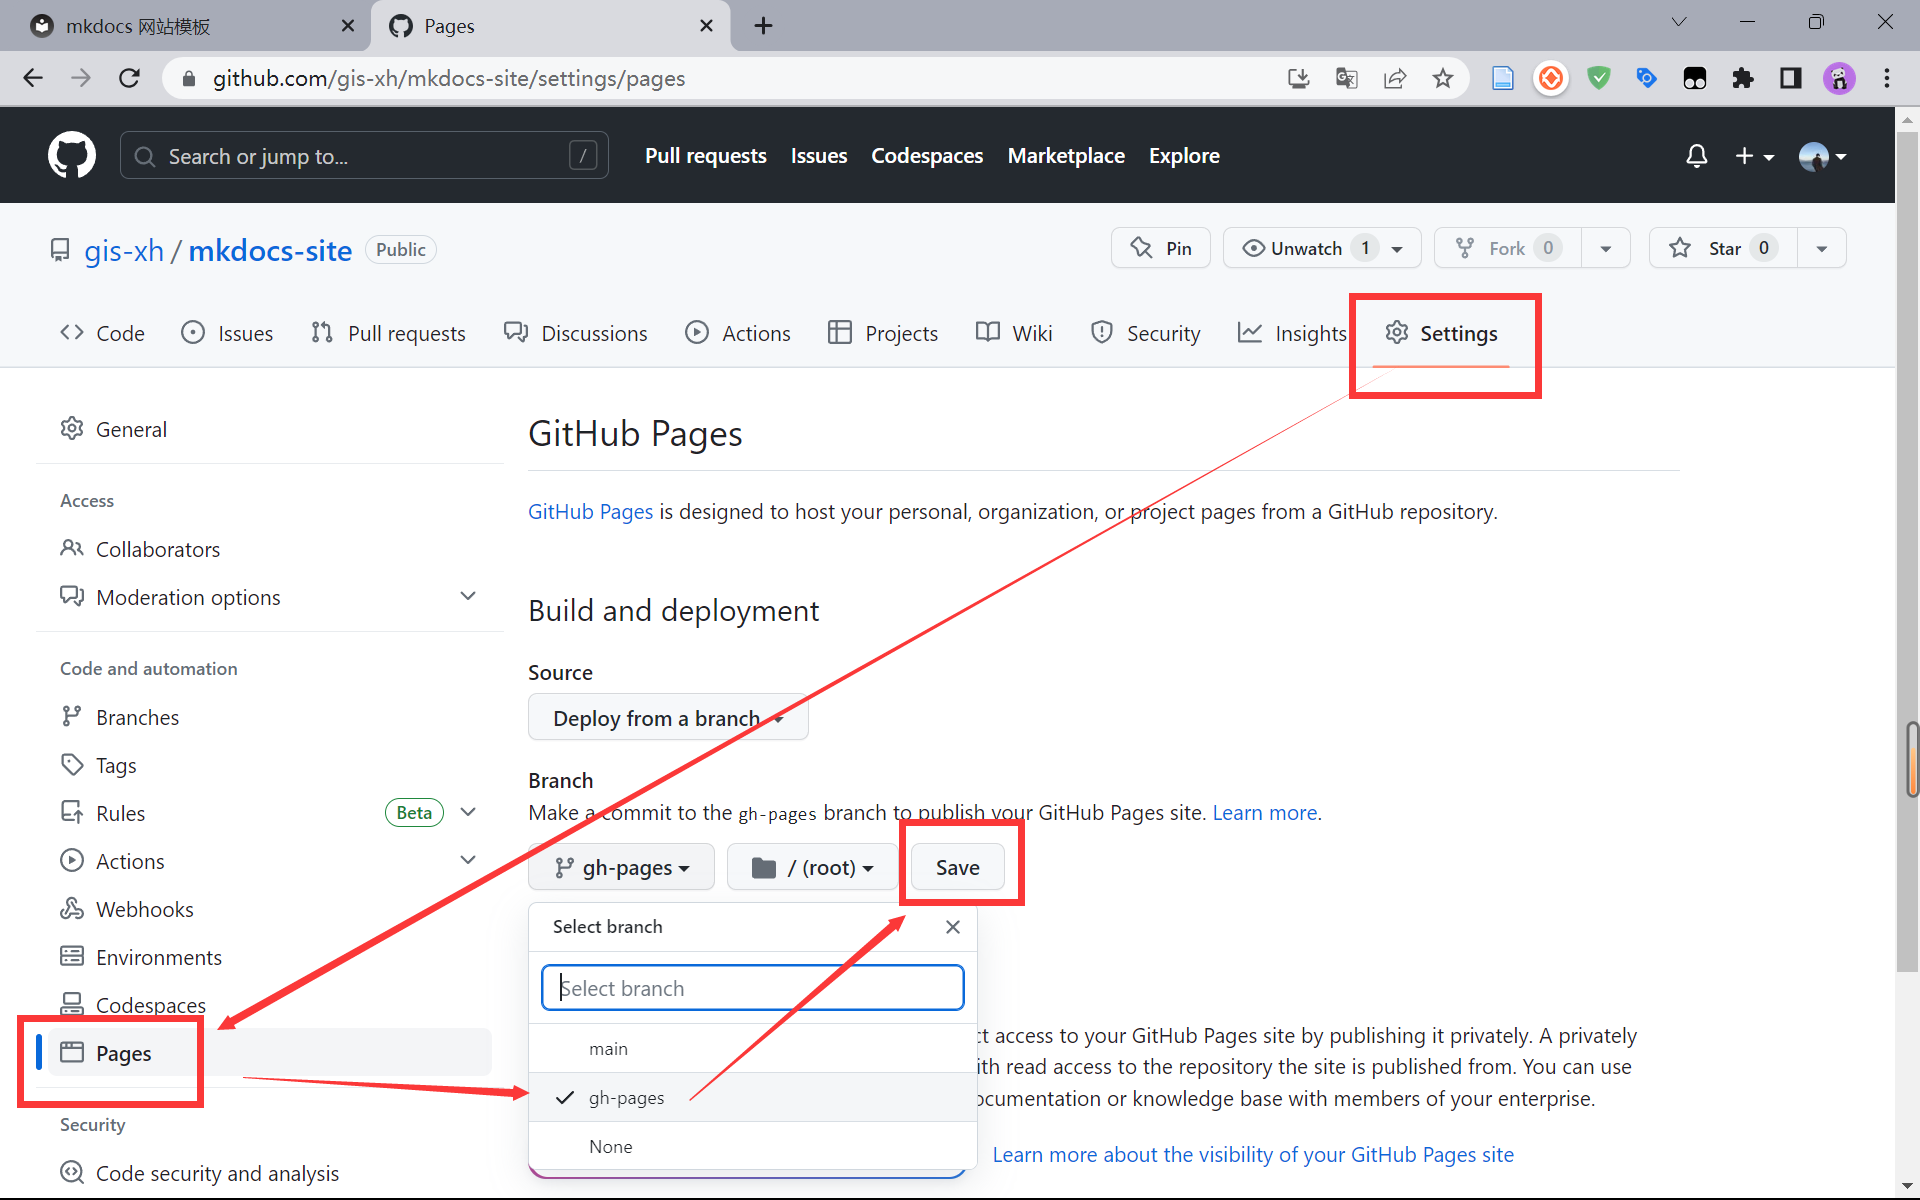This screenshot has width=1920, height=1200.
Task: Star the mkdocs-site repository
Action: (x=1723, y=248)
